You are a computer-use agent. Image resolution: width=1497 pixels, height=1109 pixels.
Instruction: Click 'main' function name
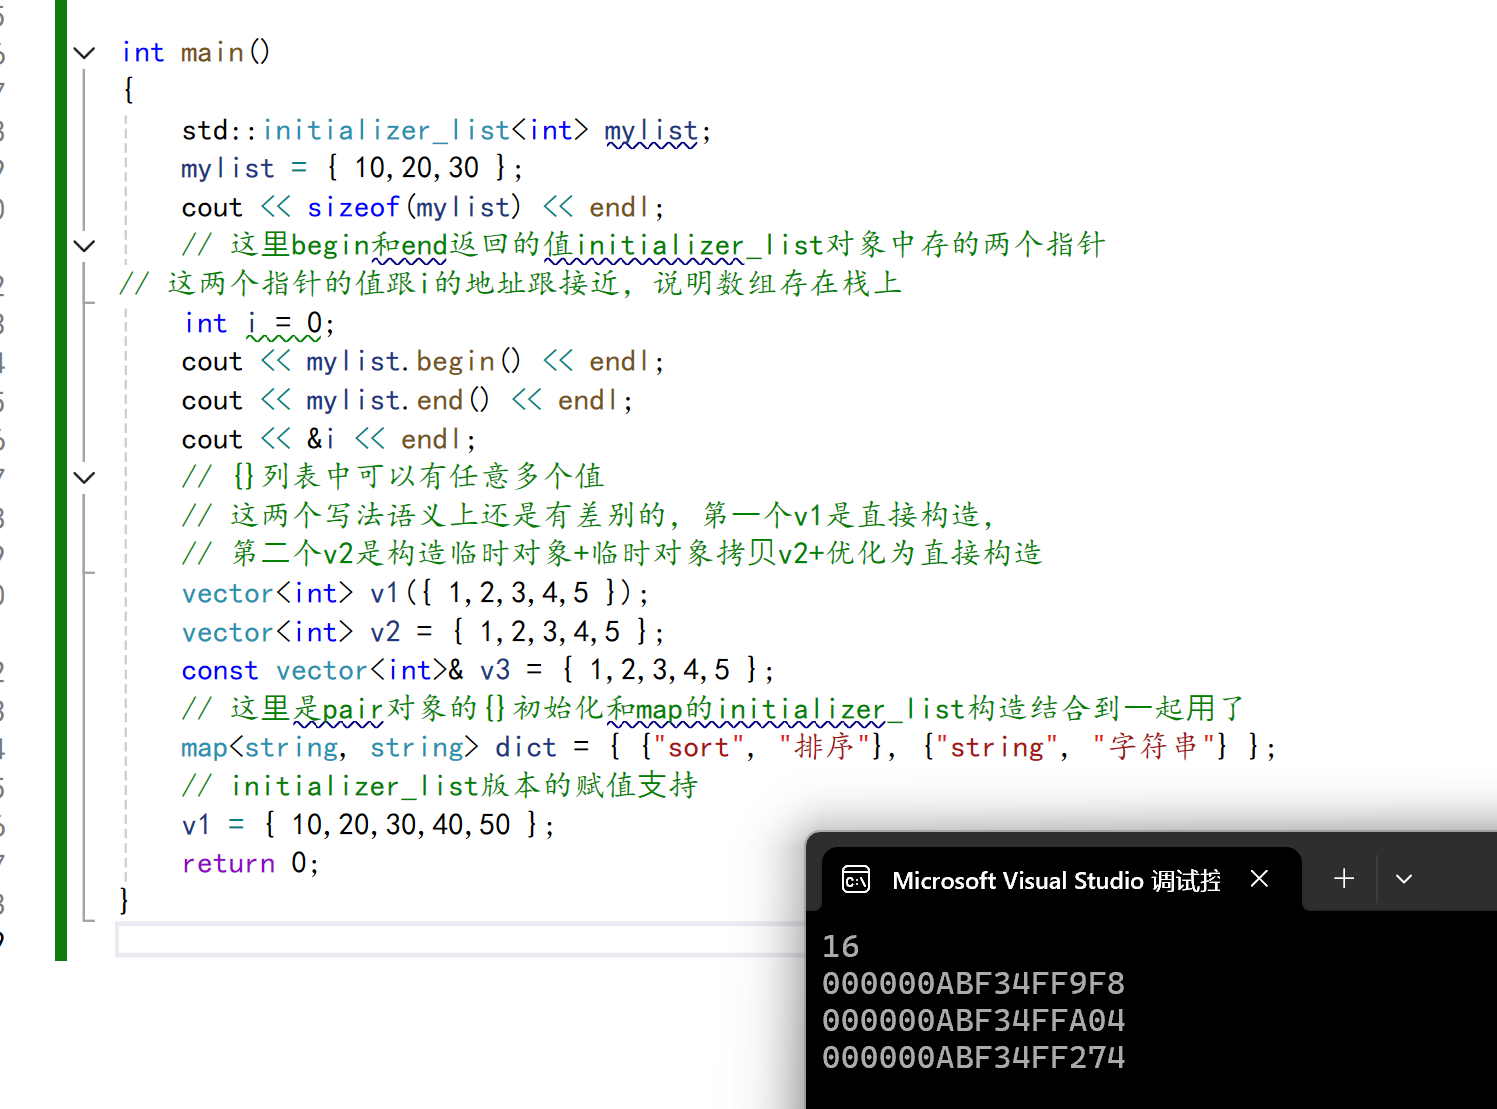pyautogui.click(x=212, y=52)
